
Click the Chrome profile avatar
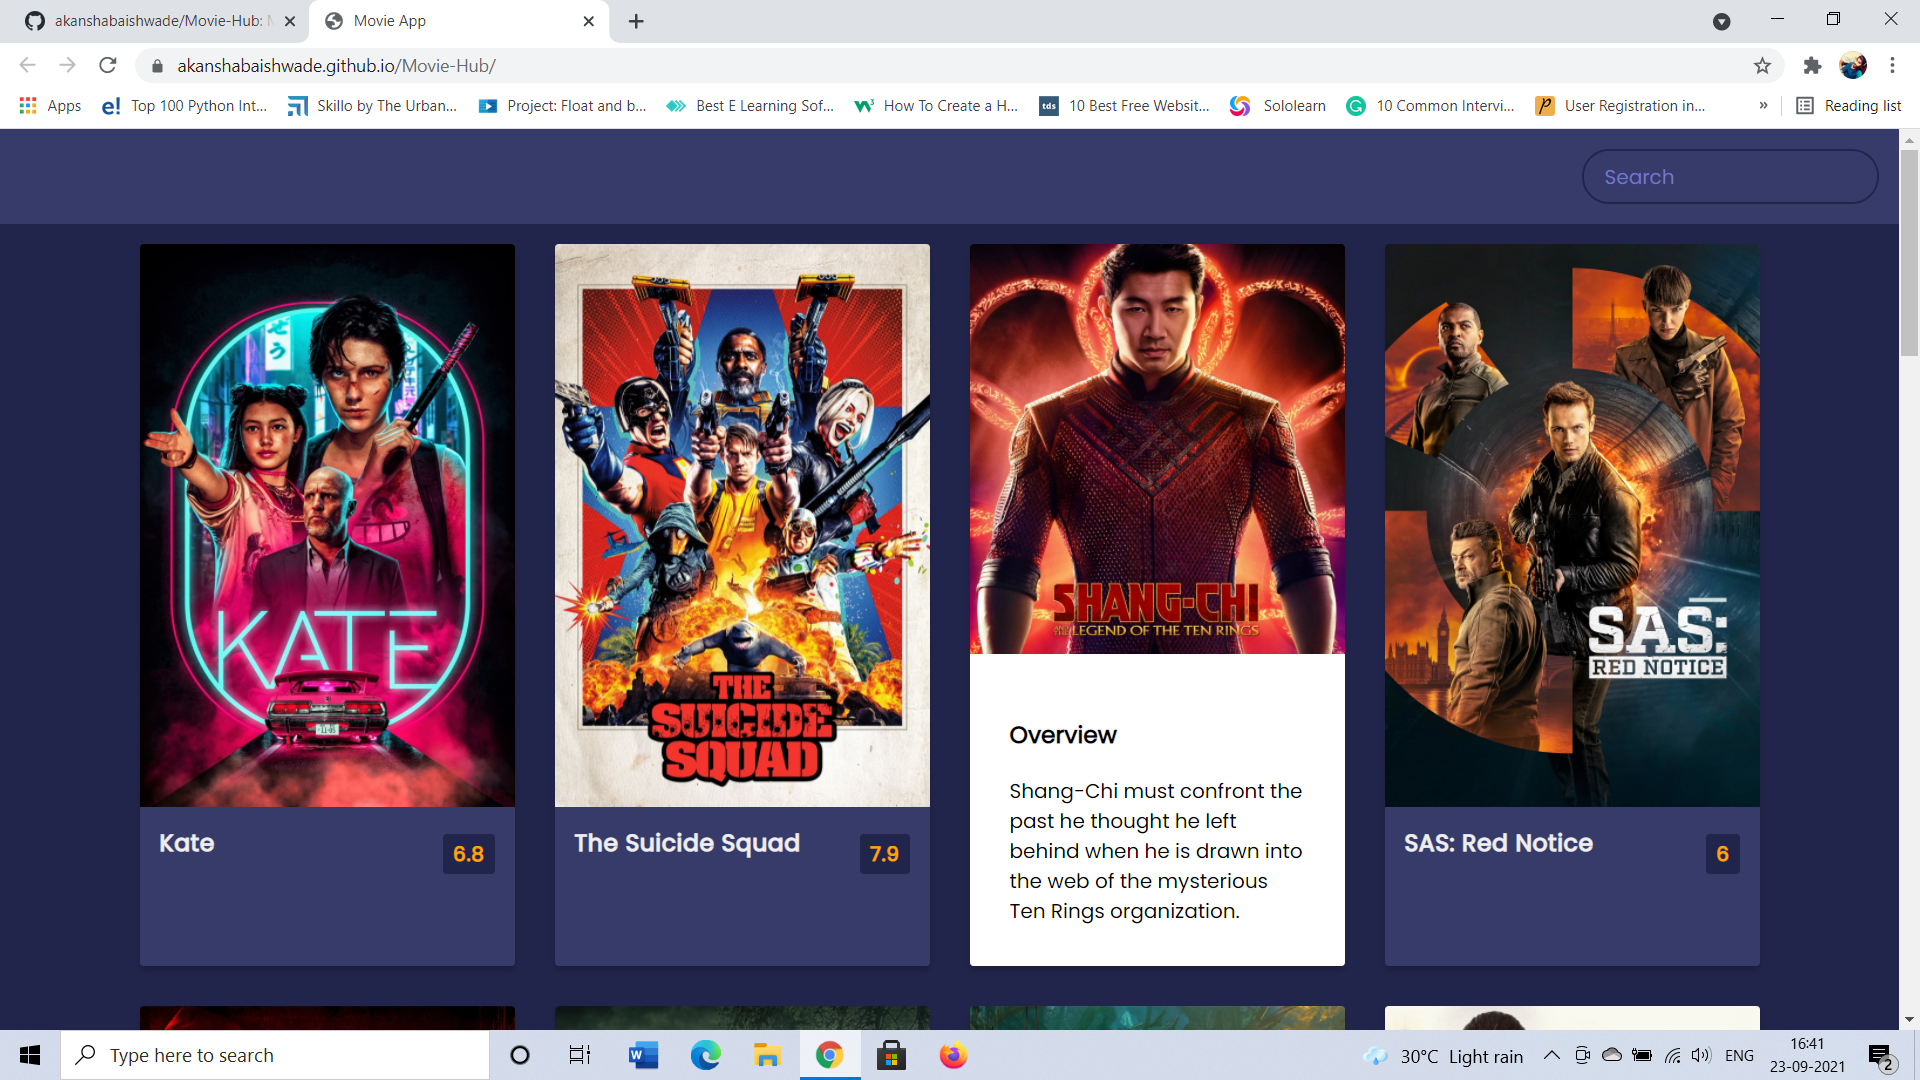point(1852,66)
